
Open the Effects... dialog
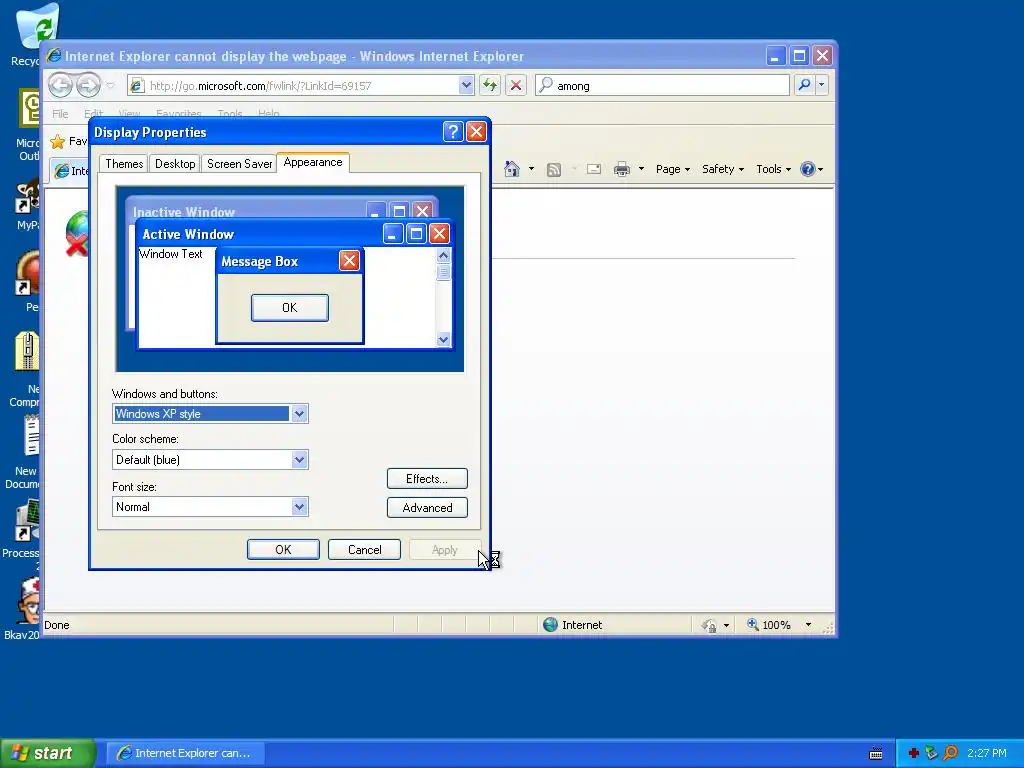[x=427, y=479]
